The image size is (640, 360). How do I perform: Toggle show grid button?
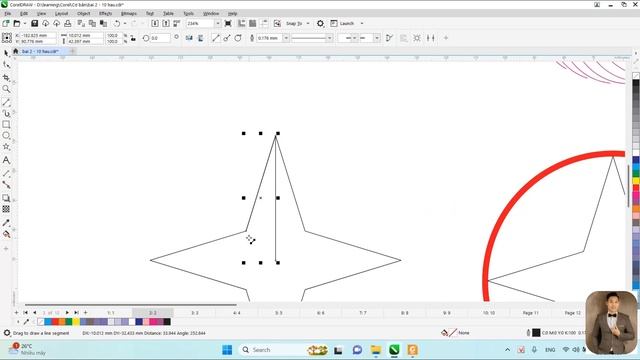(253, 24)
